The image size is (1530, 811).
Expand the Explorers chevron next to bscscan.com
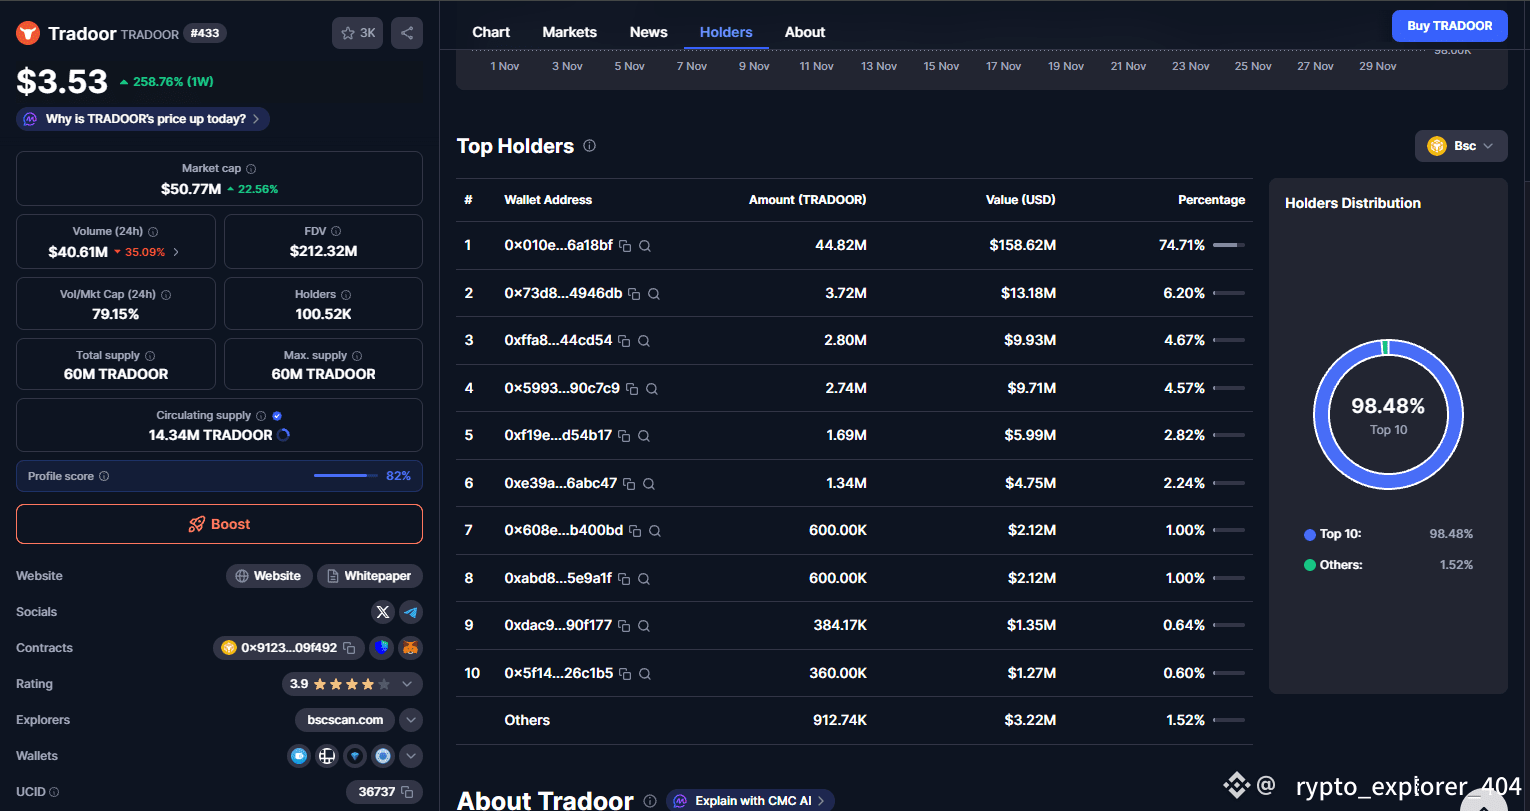click(411, 720)
